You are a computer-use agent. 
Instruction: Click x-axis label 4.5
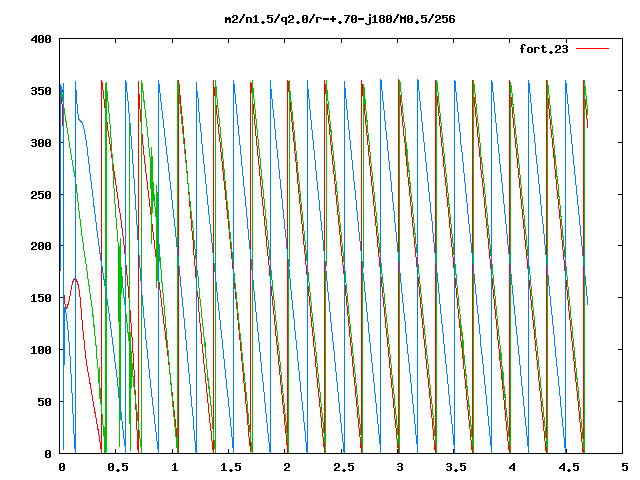pos(569,467)
